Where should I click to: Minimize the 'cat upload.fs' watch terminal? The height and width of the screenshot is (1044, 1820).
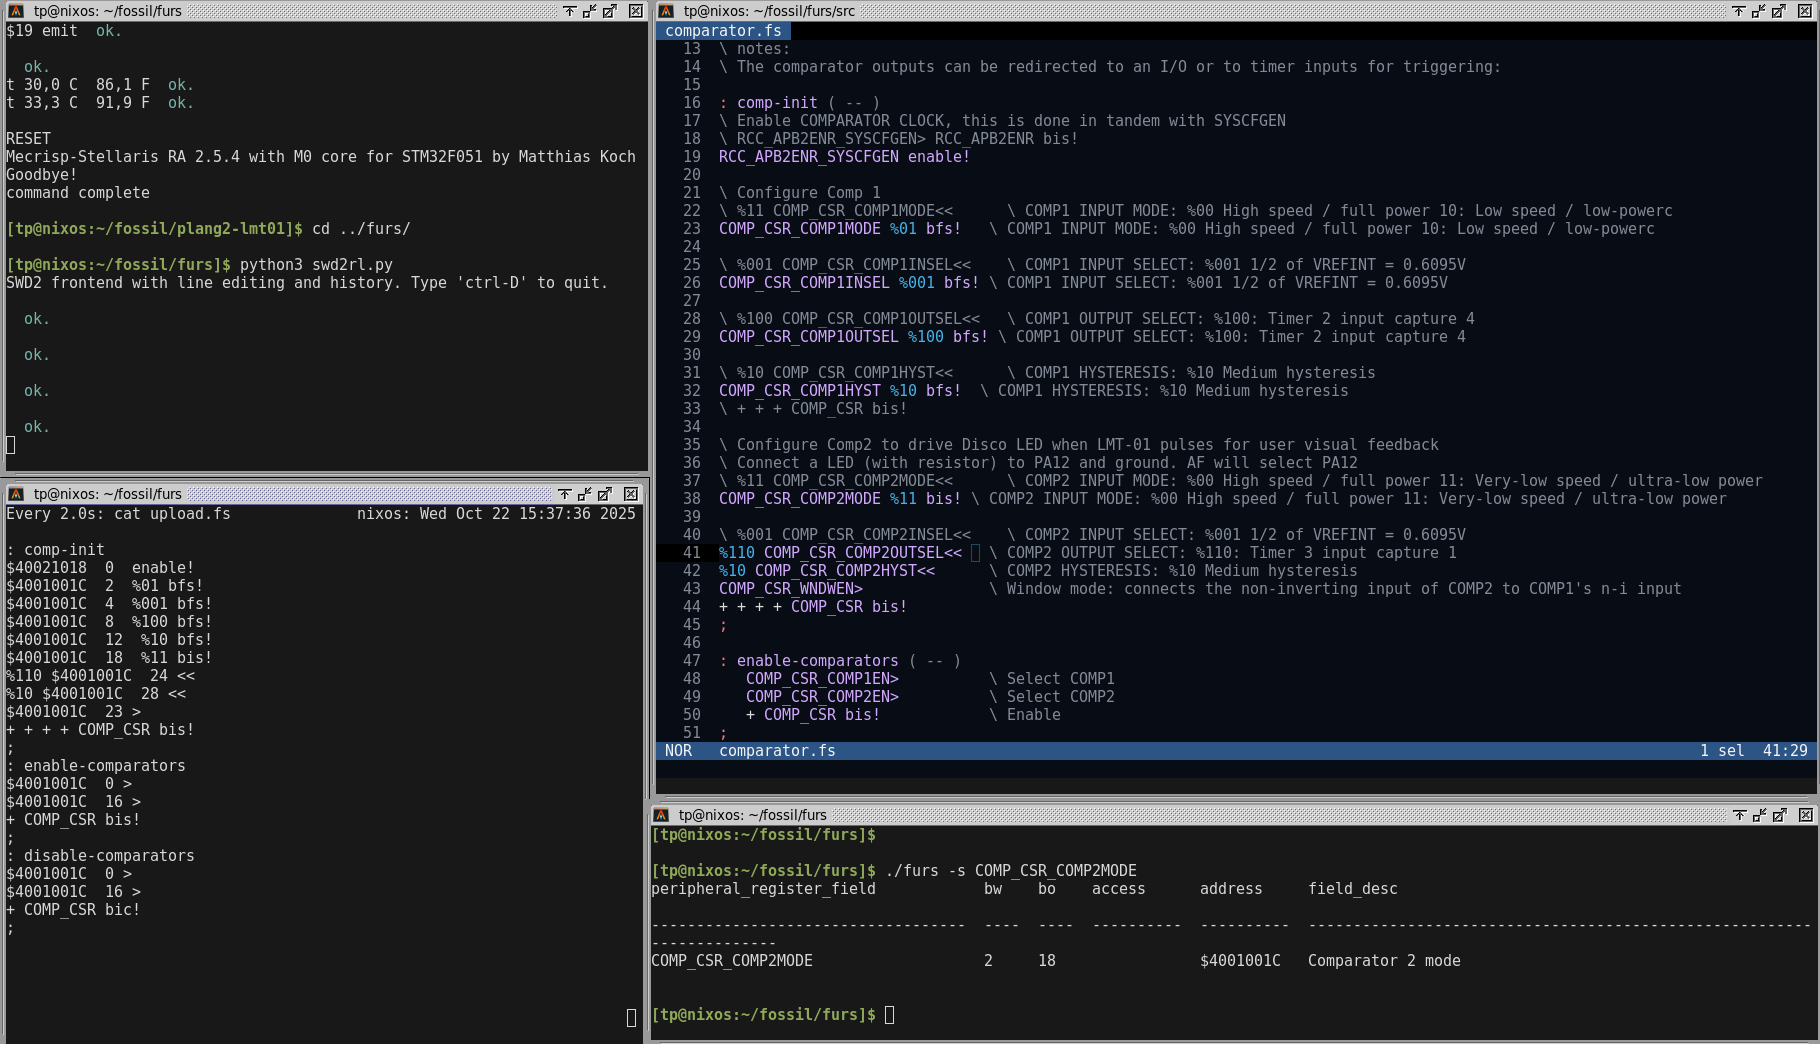[585, 494]
